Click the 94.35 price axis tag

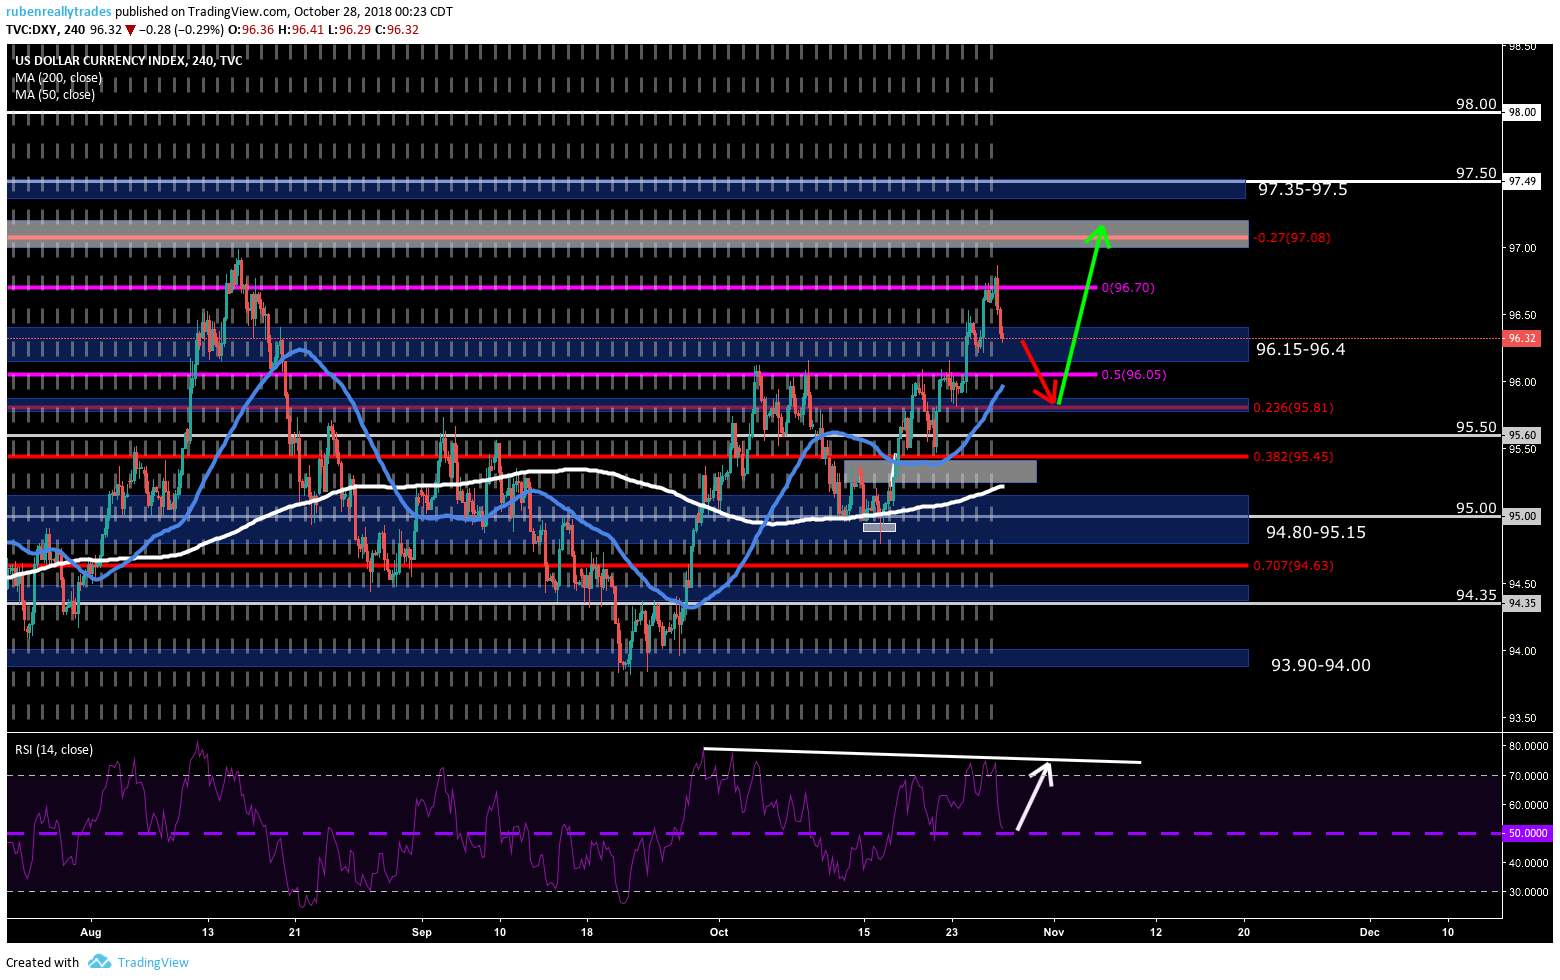pyautogui.click(x=1522, y=603)
